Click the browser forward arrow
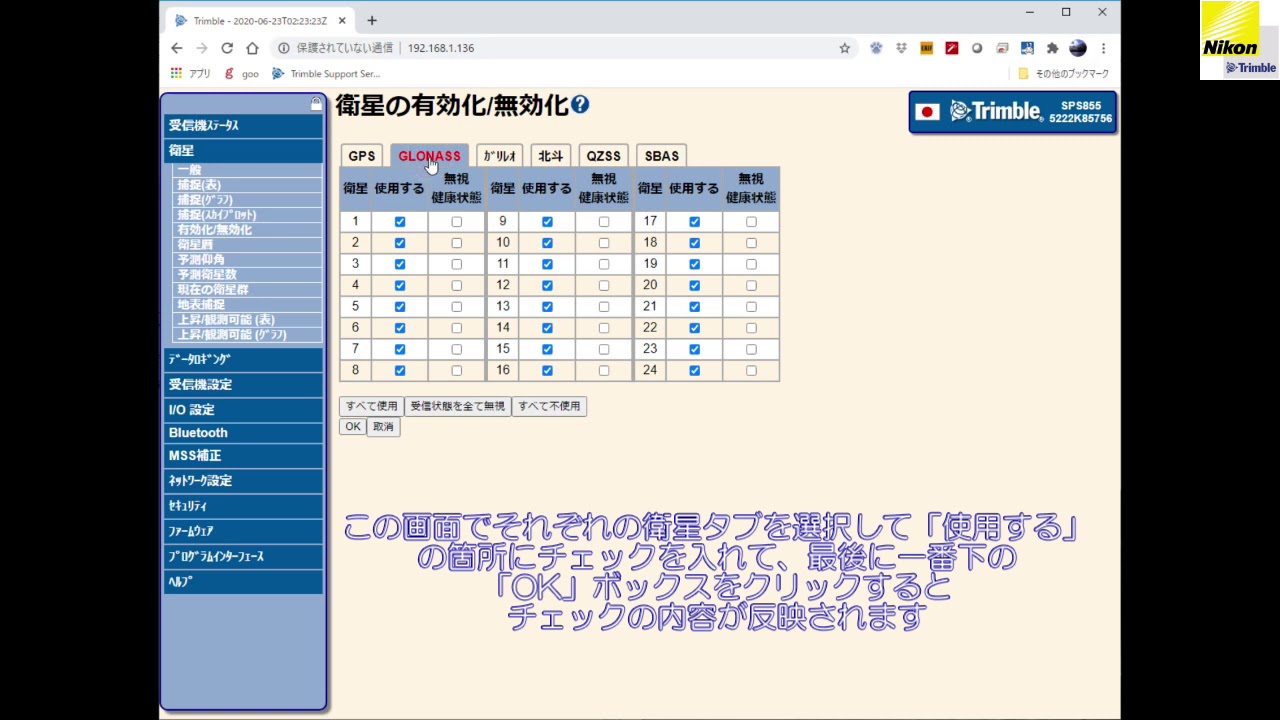1280x720 pixels. coord(202,48)
